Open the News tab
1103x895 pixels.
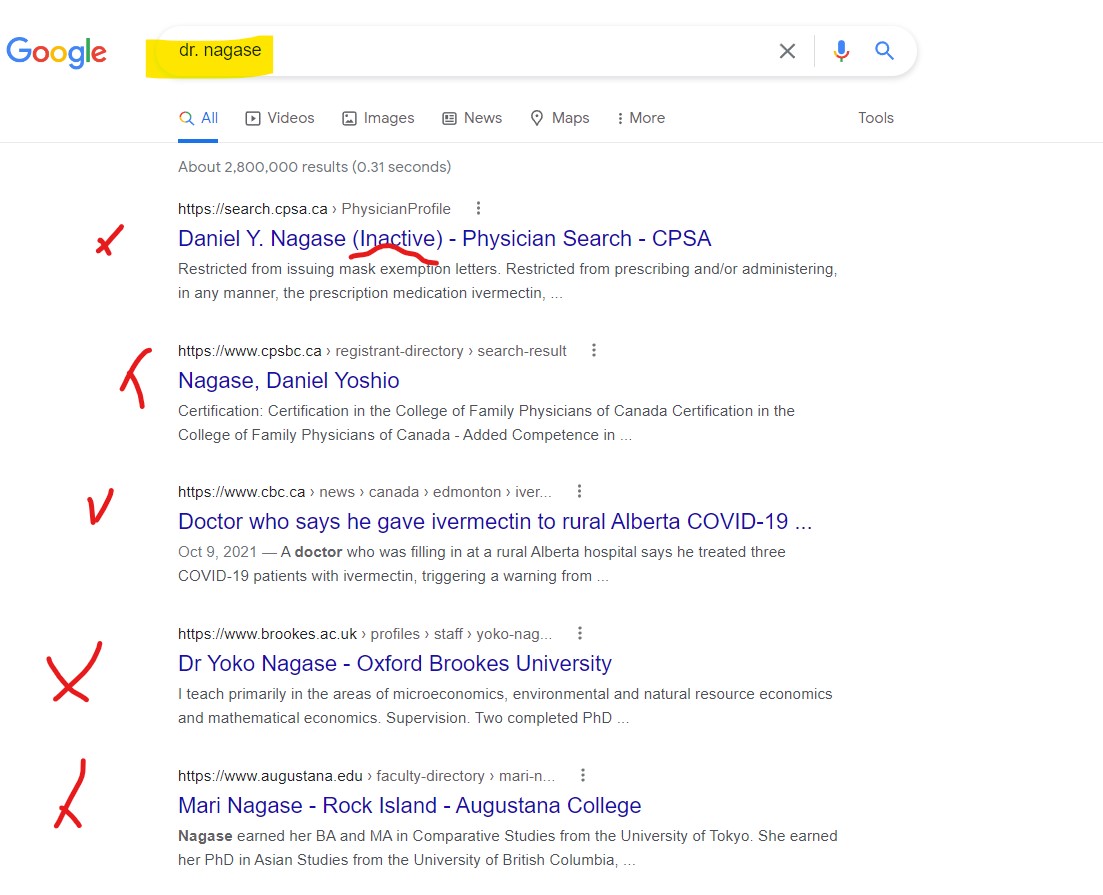[x=472, y=118]
